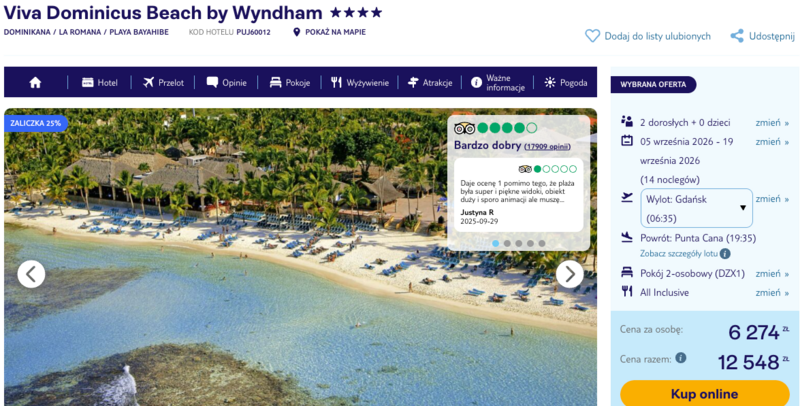The image size is (800, 406).
Task: Click info icon beside Cena razem
Action: [681, 358]
